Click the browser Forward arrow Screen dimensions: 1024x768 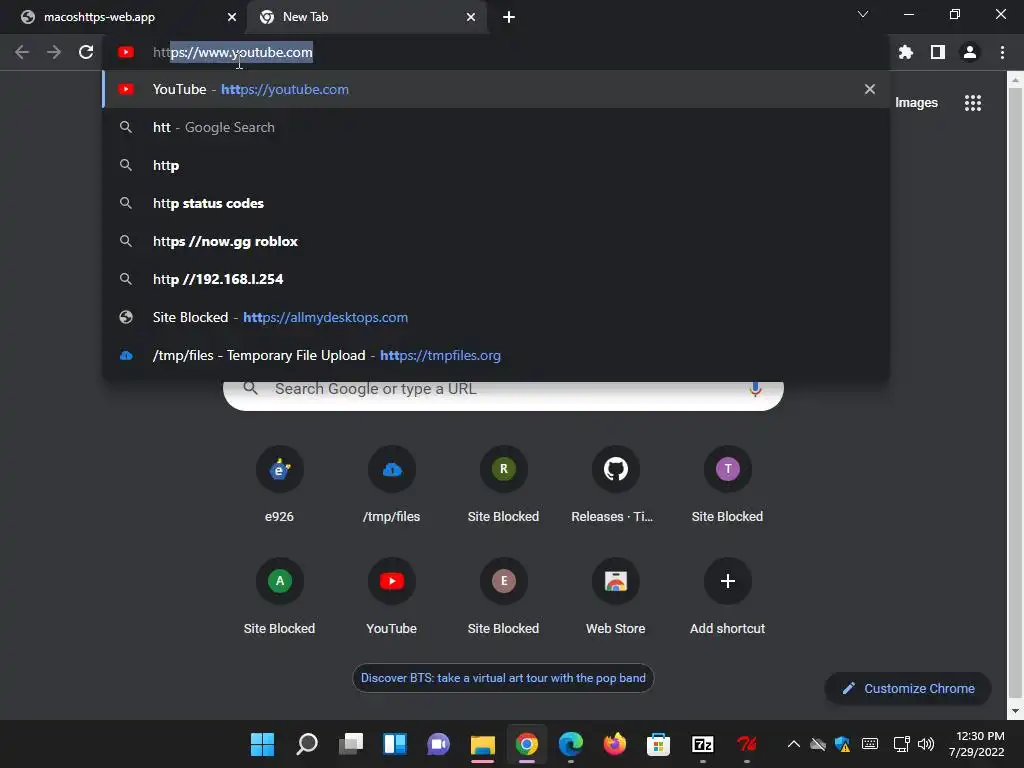(x=54, y=52)
